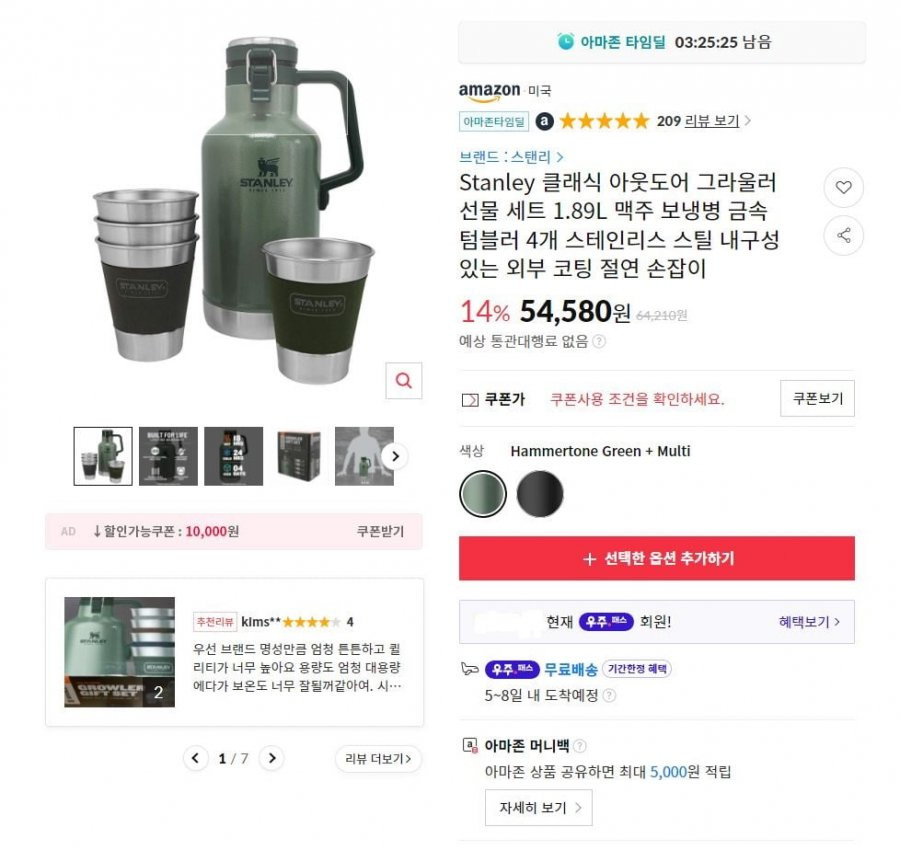The image size is (900, 850).
Task: Click 선택한 옵션 추가하기 red button
Action: coord(657,558)
